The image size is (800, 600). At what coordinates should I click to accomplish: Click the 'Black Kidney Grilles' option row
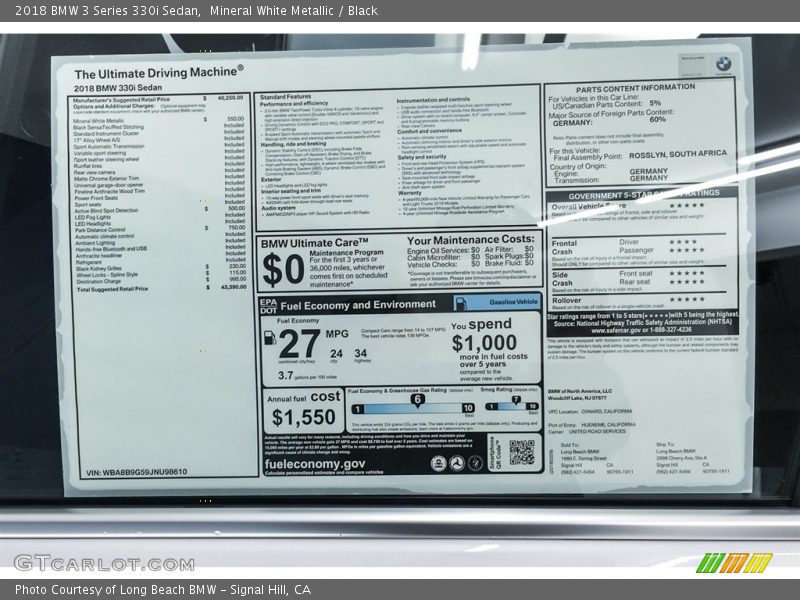coord(160,268)
